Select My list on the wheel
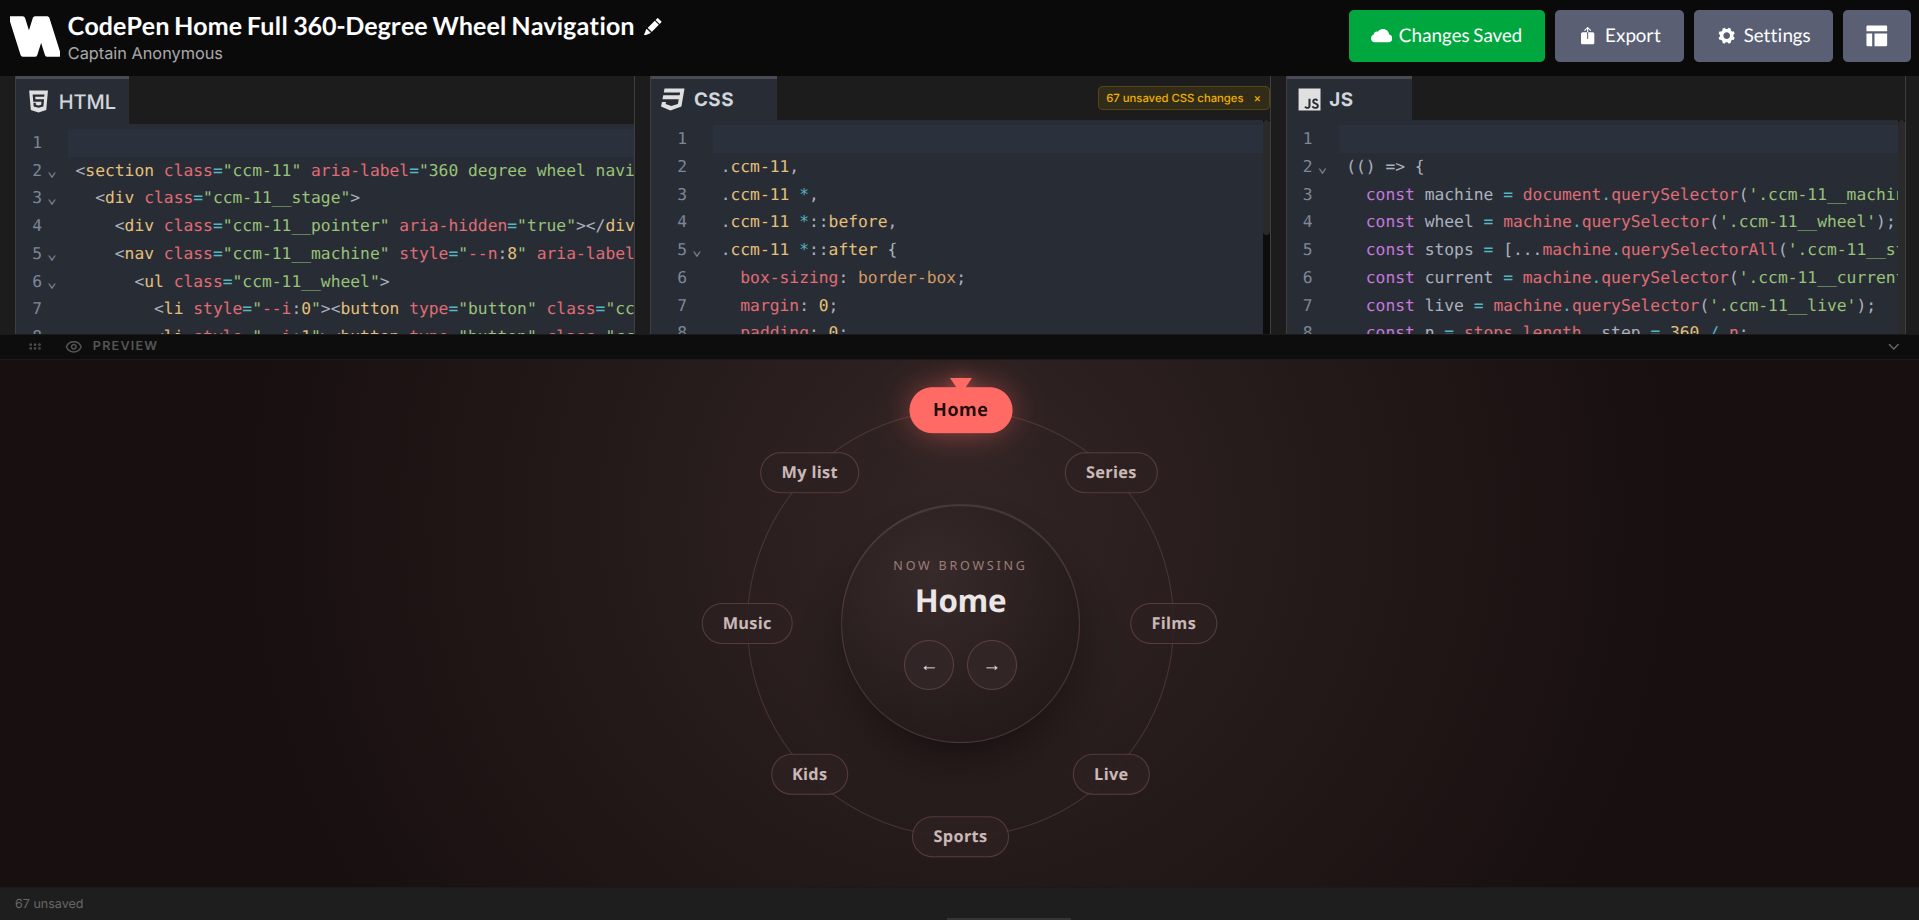Viewport: 1919px width, 920px height. click(x=809, y=472)
